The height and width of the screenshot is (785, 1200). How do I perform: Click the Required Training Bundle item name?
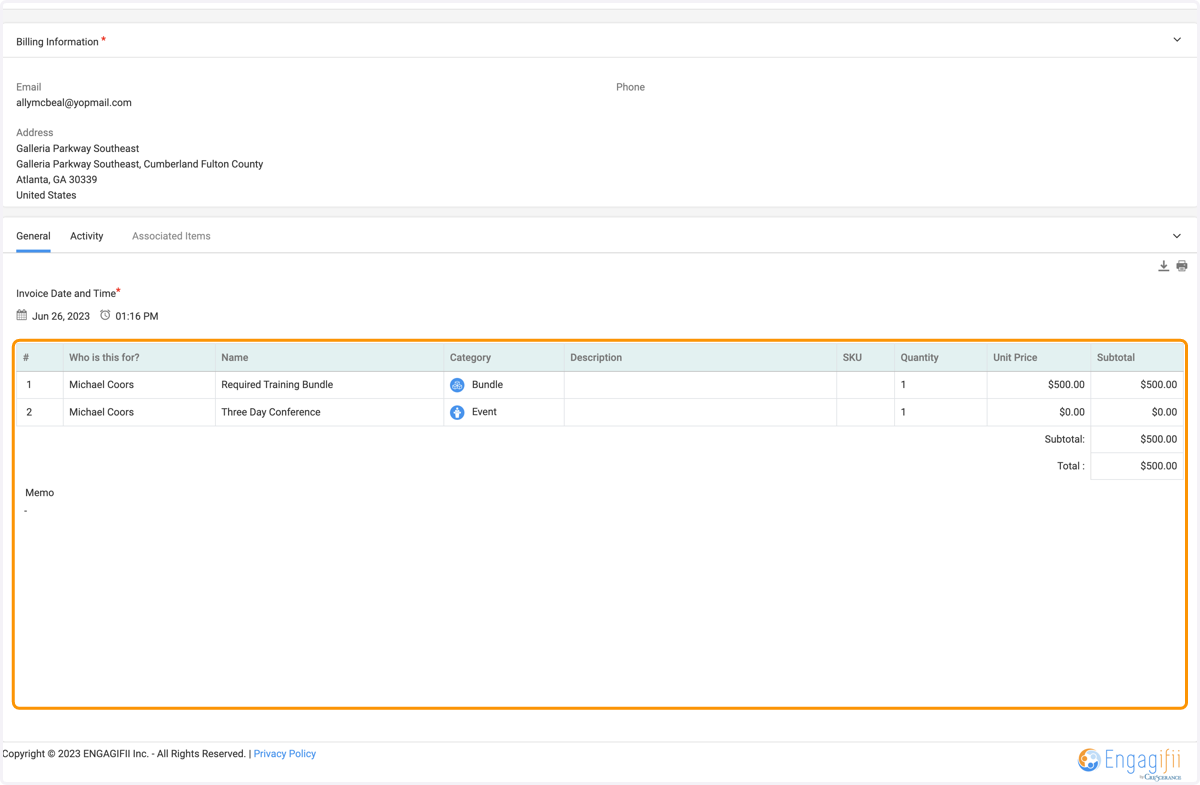(x=277, y=385)
